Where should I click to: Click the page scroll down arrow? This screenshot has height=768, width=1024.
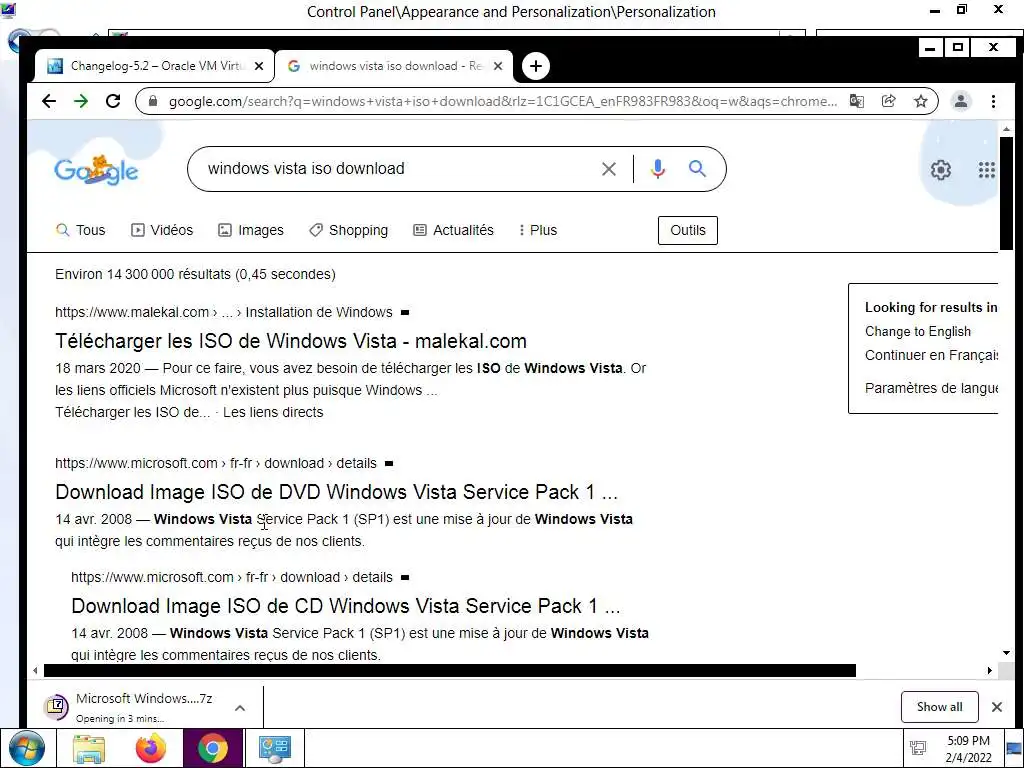[x=1006, y=652]
